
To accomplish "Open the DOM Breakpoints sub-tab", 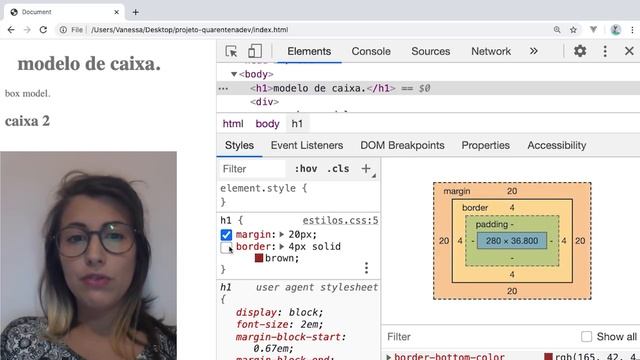I will click(402, 145).
